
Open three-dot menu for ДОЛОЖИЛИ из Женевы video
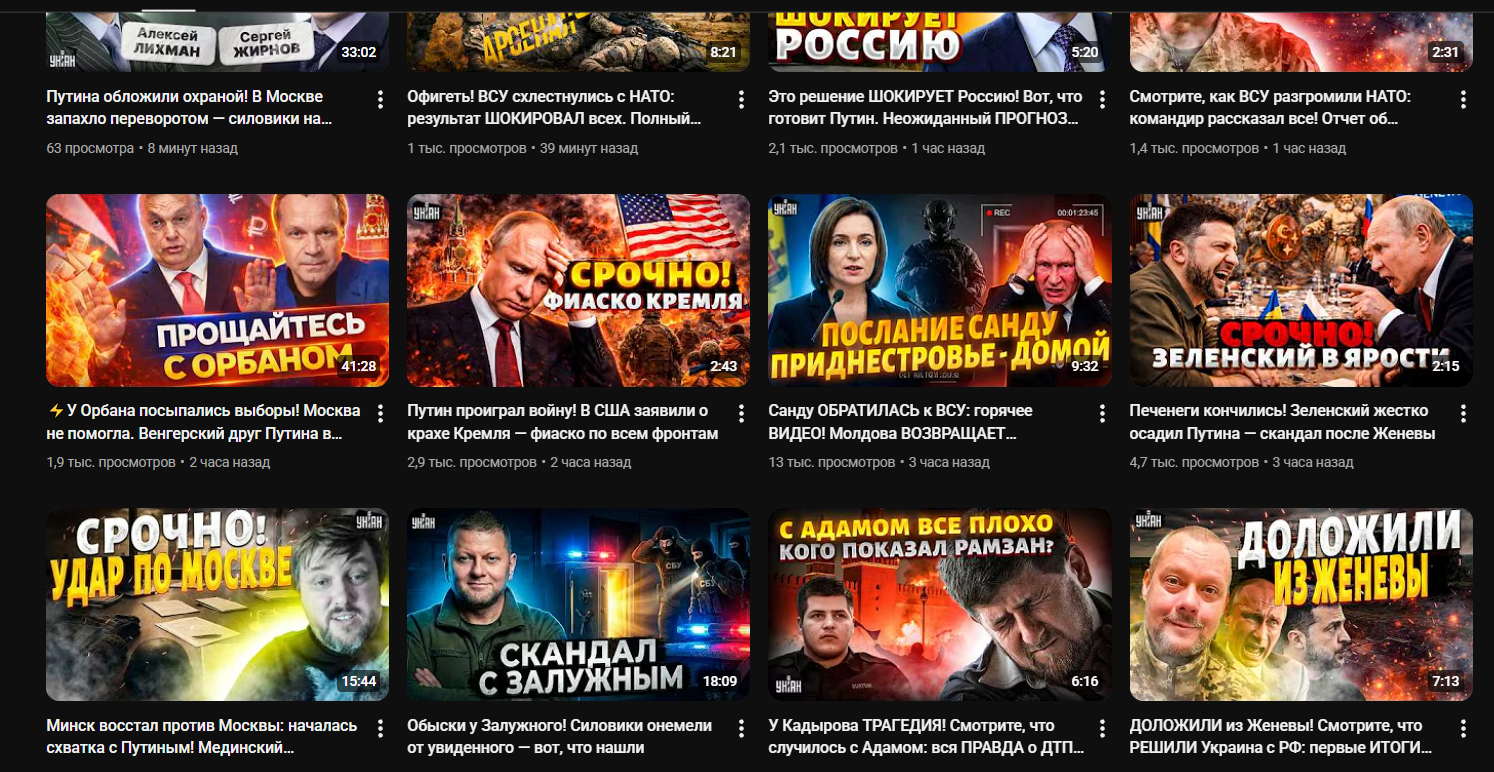[1463, 729]
